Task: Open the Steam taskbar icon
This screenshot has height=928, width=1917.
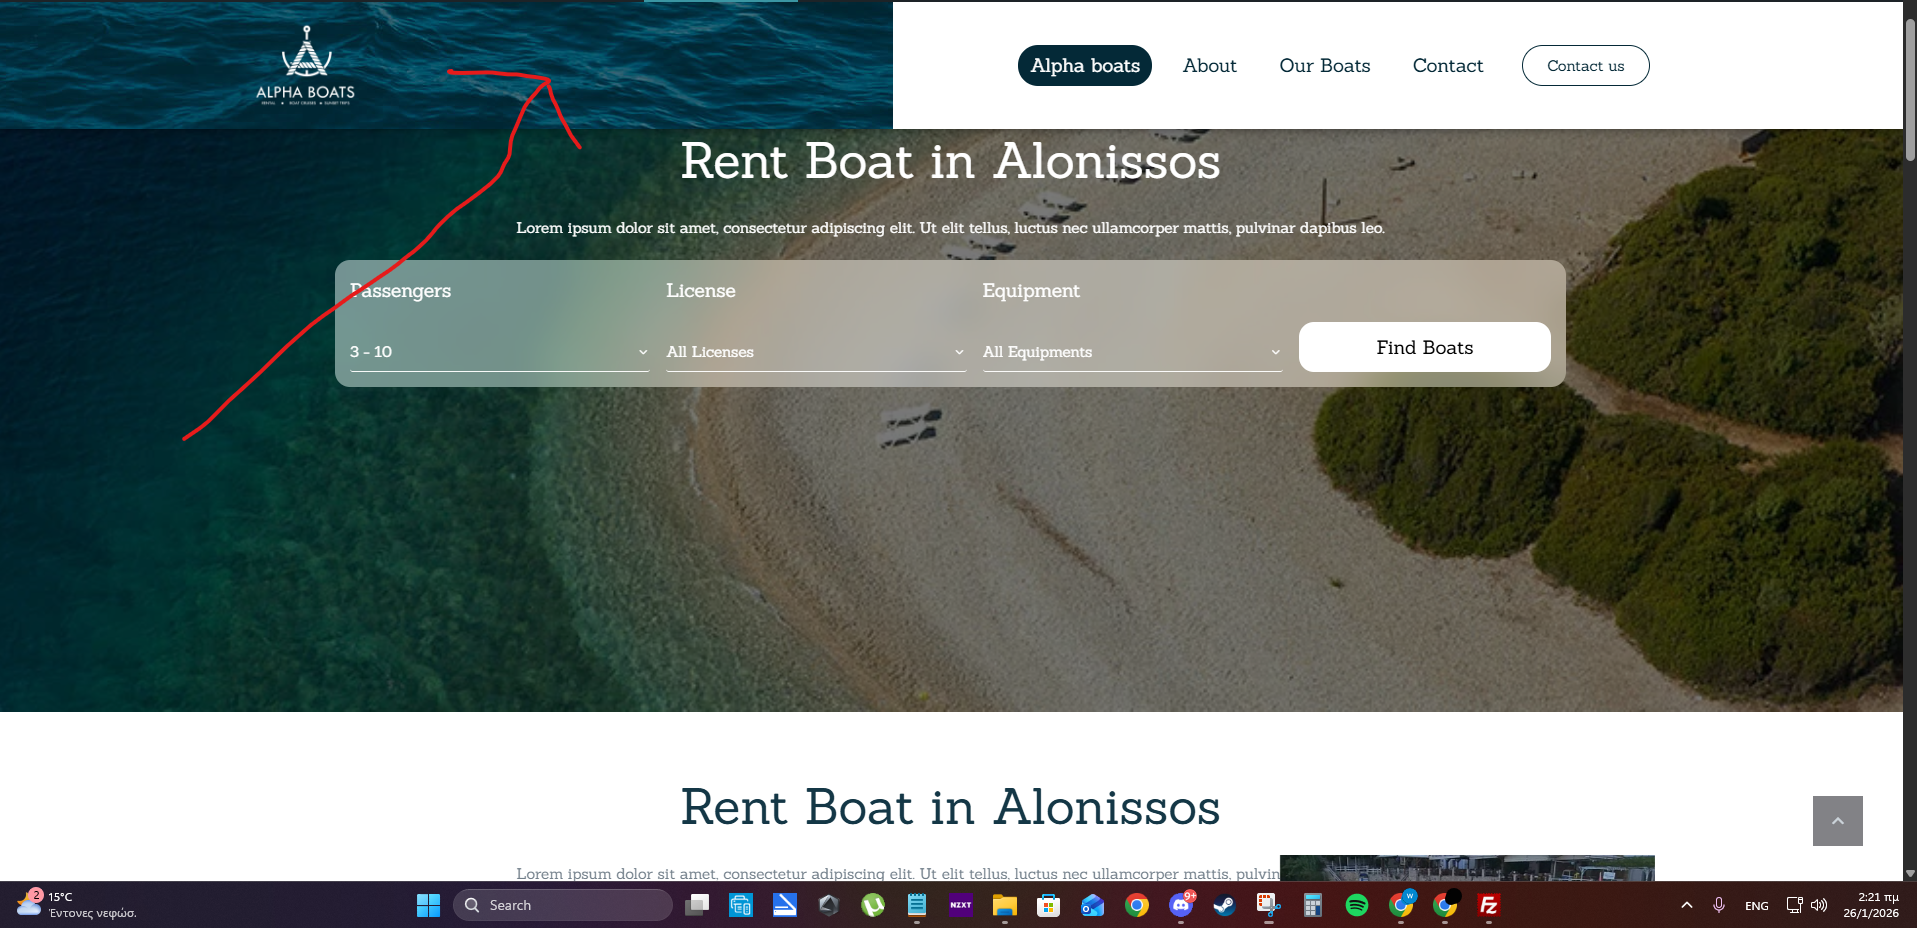Action: click(1224, 905)
